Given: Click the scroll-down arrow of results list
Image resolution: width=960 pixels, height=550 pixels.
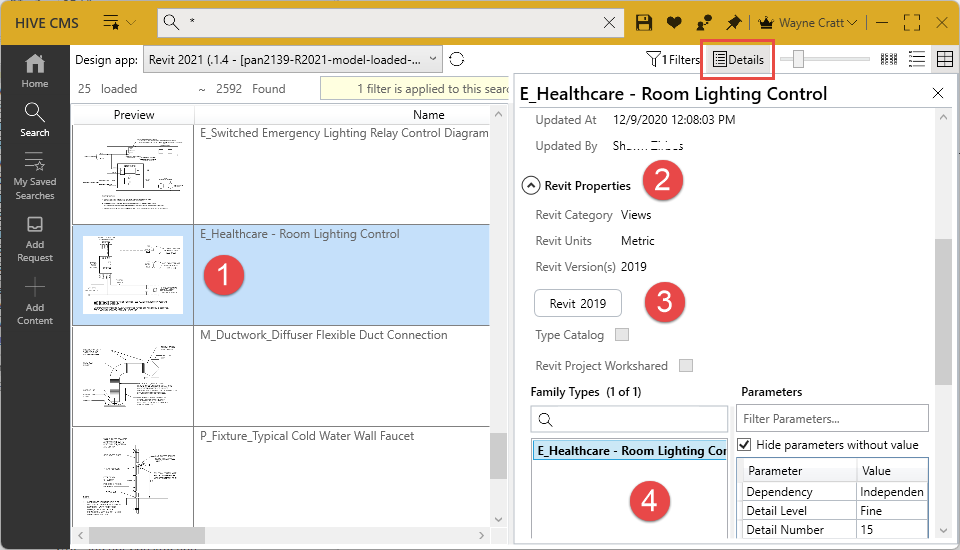Looking at the screenshot, I should pos(498,519).
